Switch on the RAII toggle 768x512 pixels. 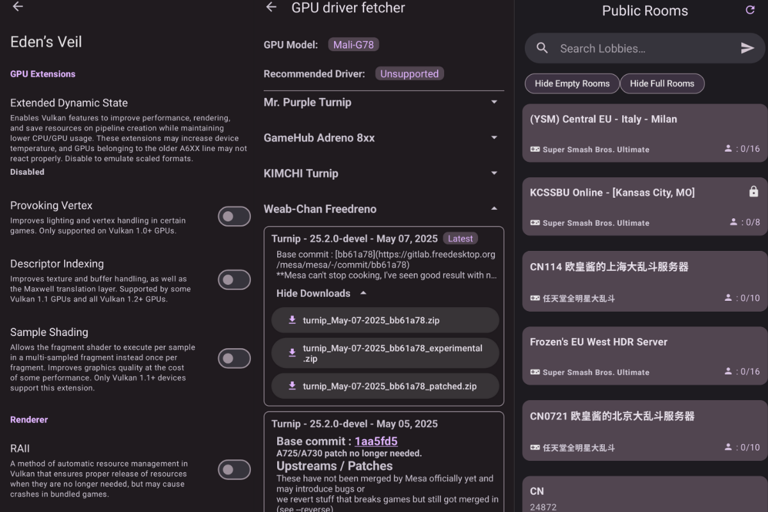pyautogui.click(x=234, y=469)
